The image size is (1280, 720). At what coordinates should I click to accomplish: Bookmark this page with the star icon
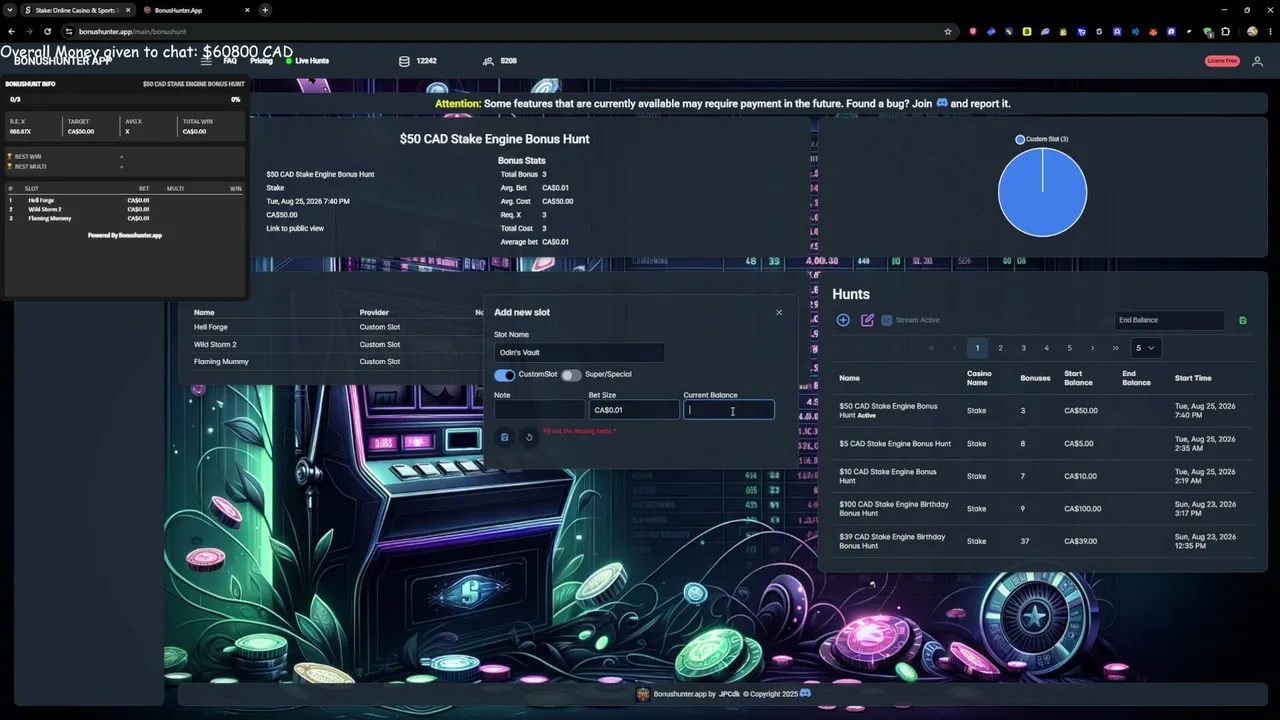pyautogui.click(x=948, y=31)
